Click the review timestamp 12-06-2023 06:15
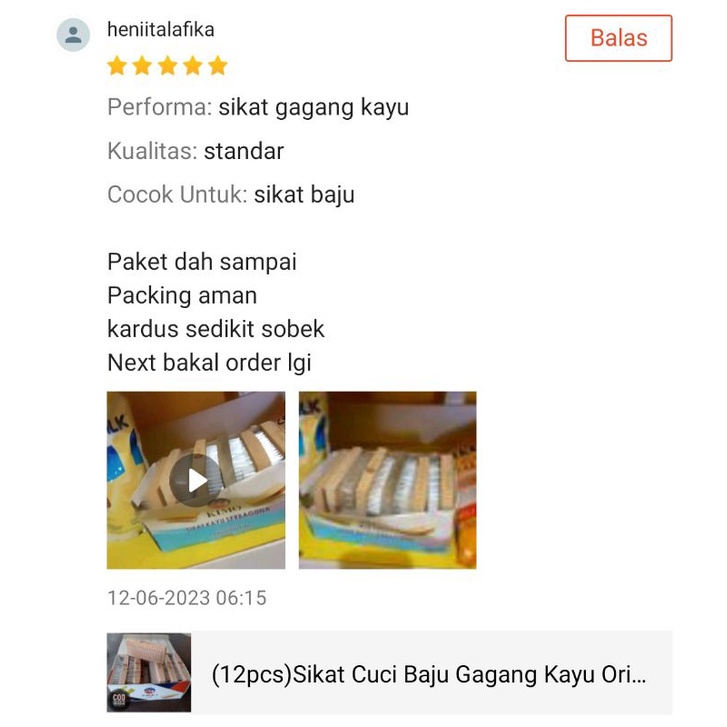The image size is (727, 727). tap(187, 598)
